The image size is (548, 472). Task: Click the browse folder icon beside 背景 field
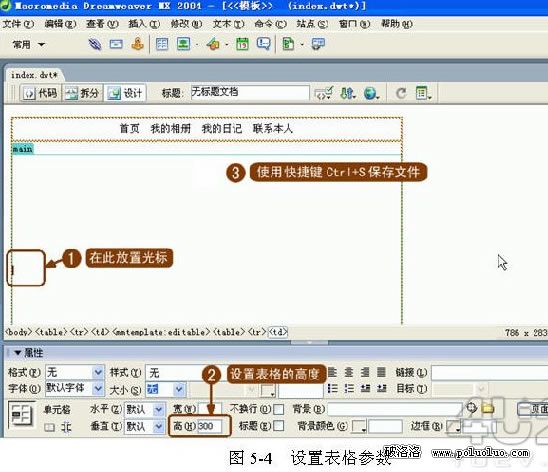488,408
